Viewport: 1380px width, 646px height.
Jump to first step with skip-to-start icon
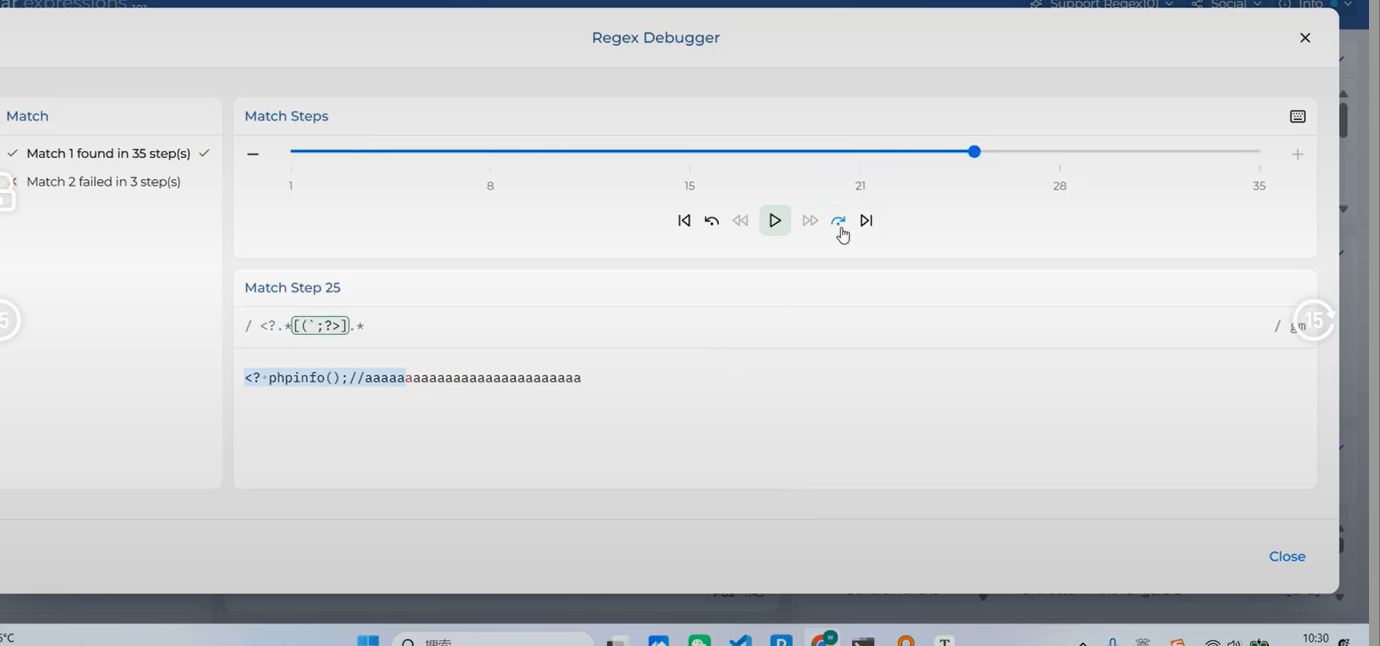(x=684, y=221)
